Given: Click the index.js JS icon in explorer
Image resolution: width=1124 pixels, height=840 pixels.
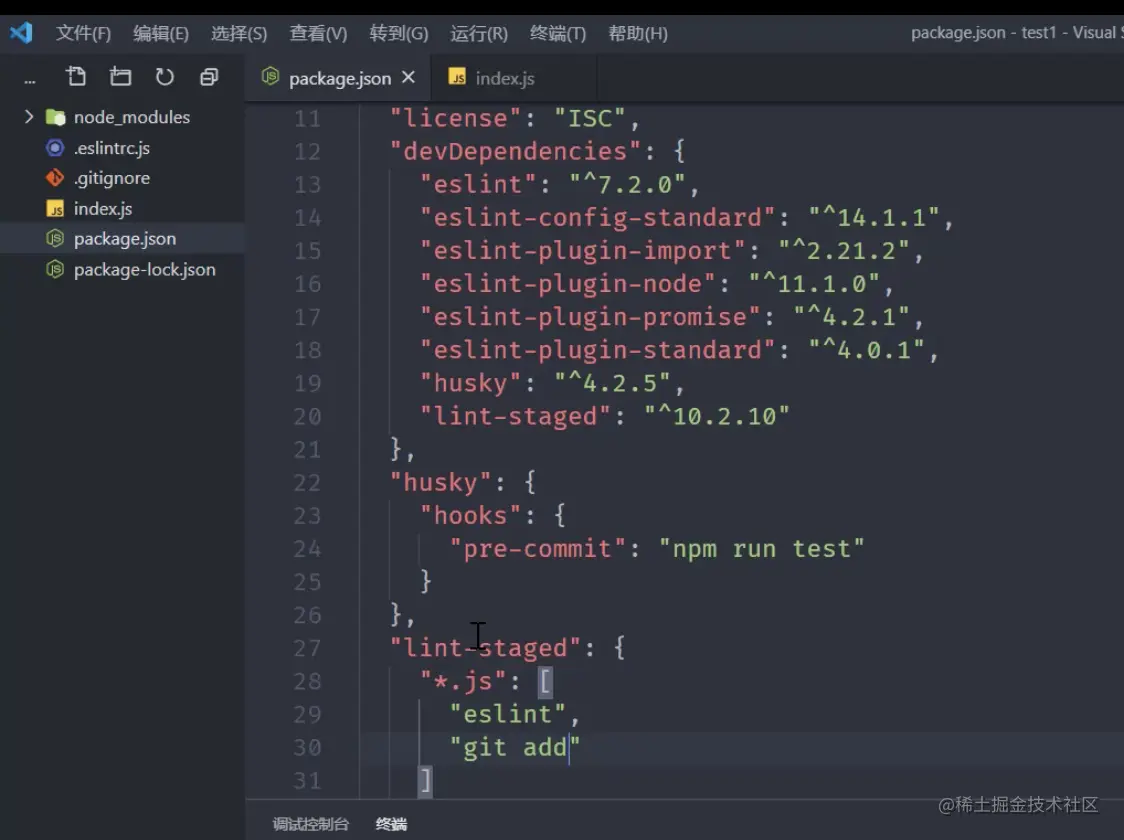Looking at the screenshot, I should [x=55, y=209].
